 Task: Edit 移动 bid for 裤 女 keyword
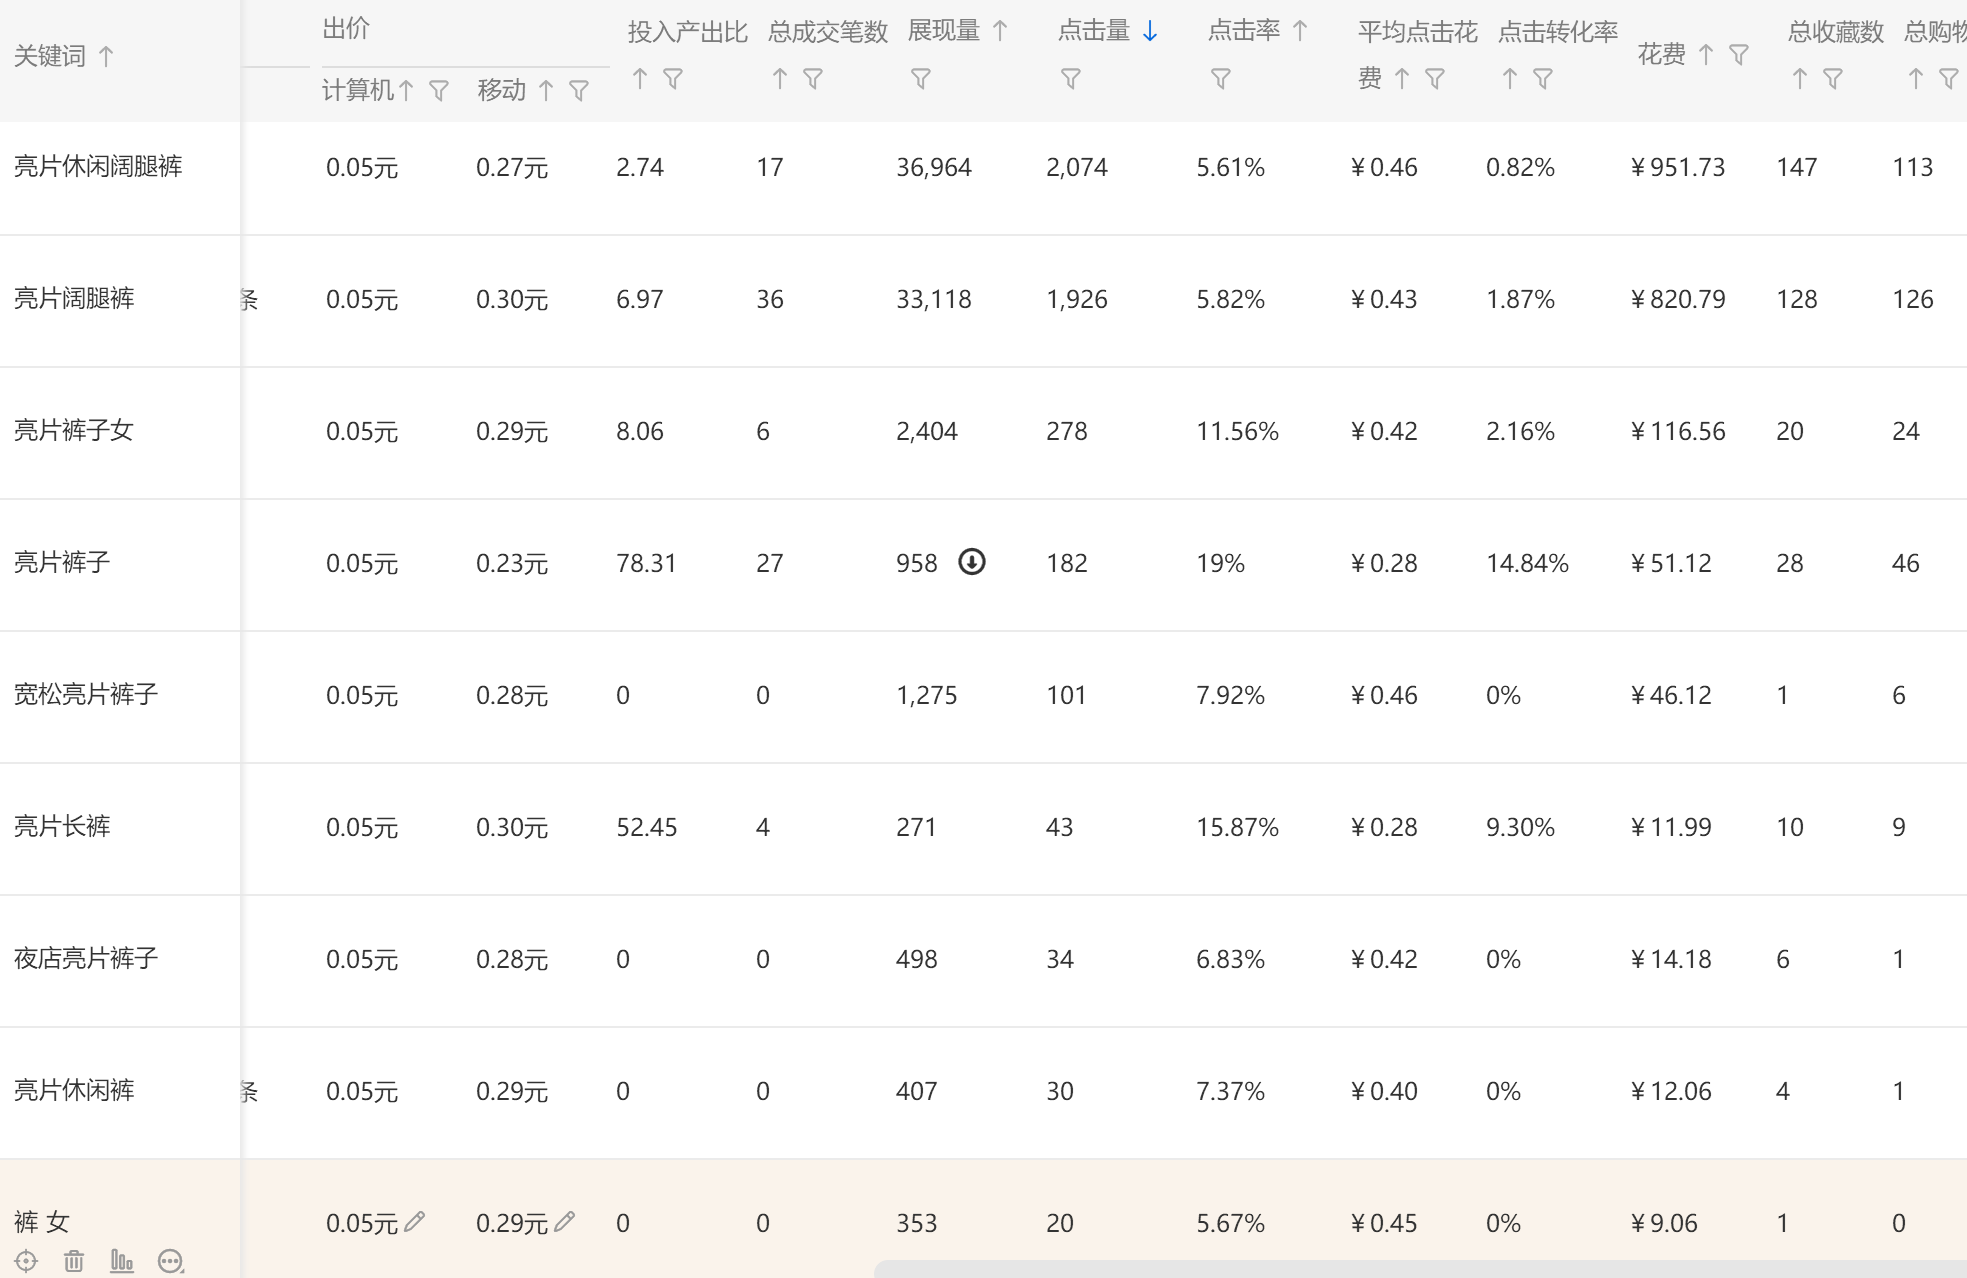tap(565, 1221)
